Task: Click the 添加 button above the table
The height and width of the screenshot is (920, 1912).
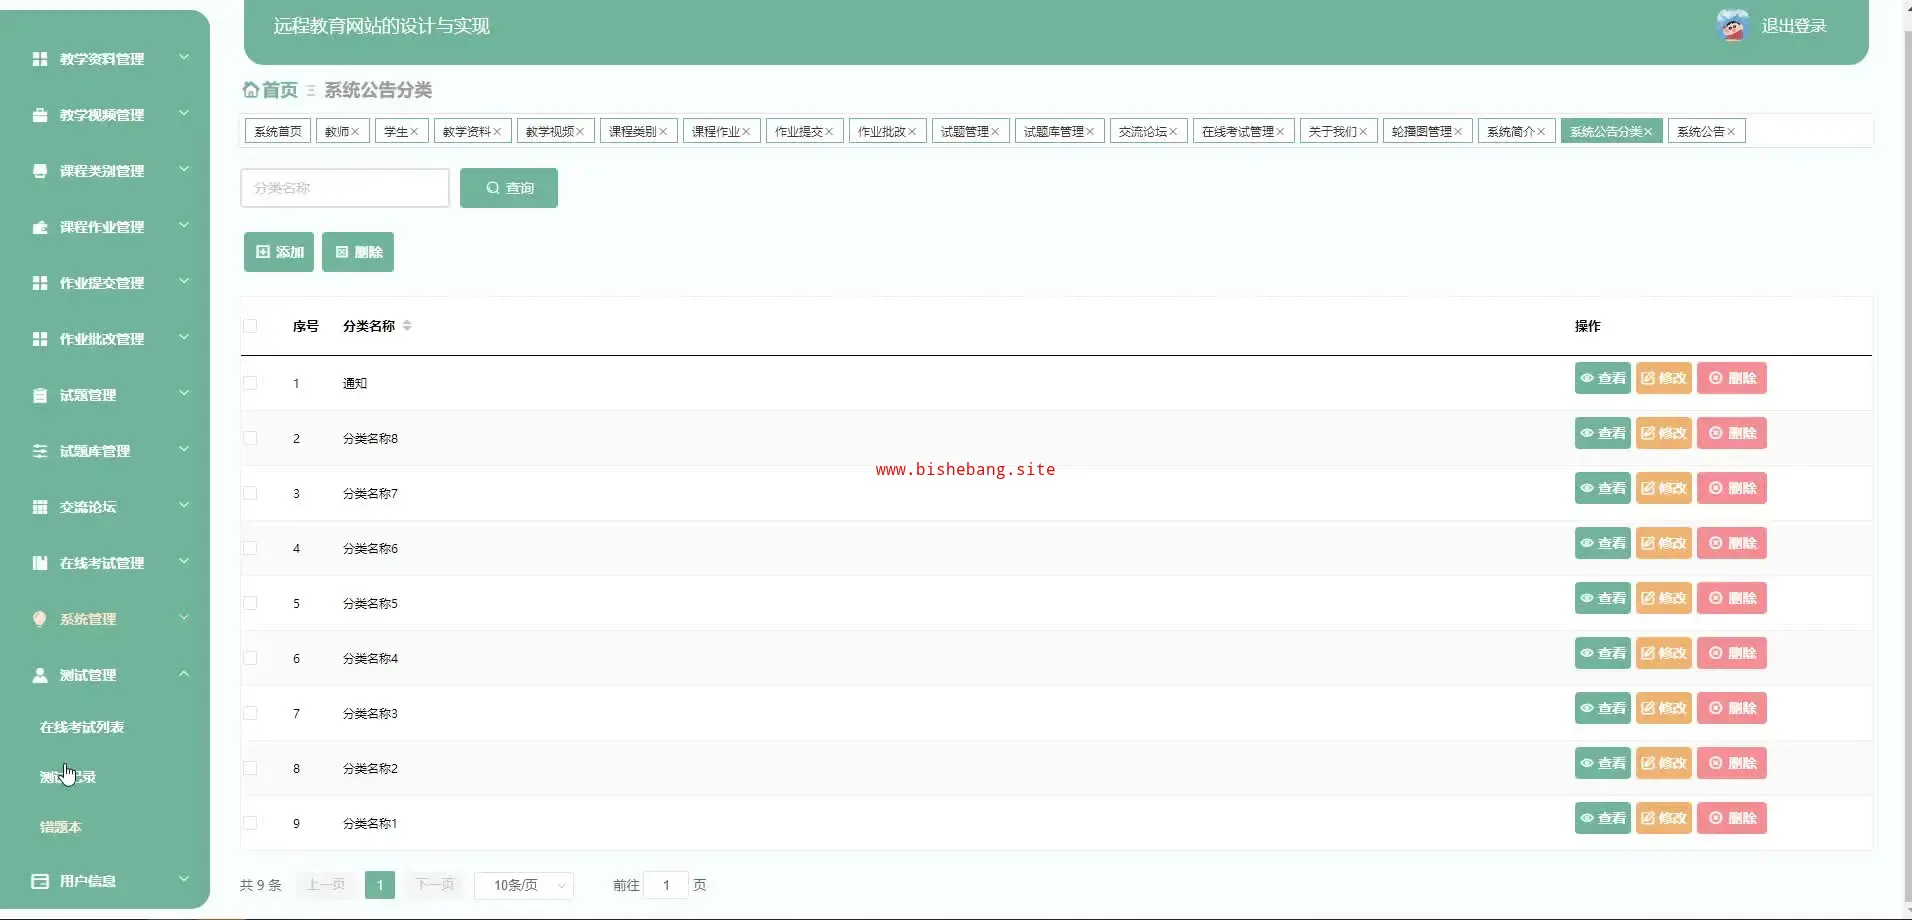Action: click(279, 252)
